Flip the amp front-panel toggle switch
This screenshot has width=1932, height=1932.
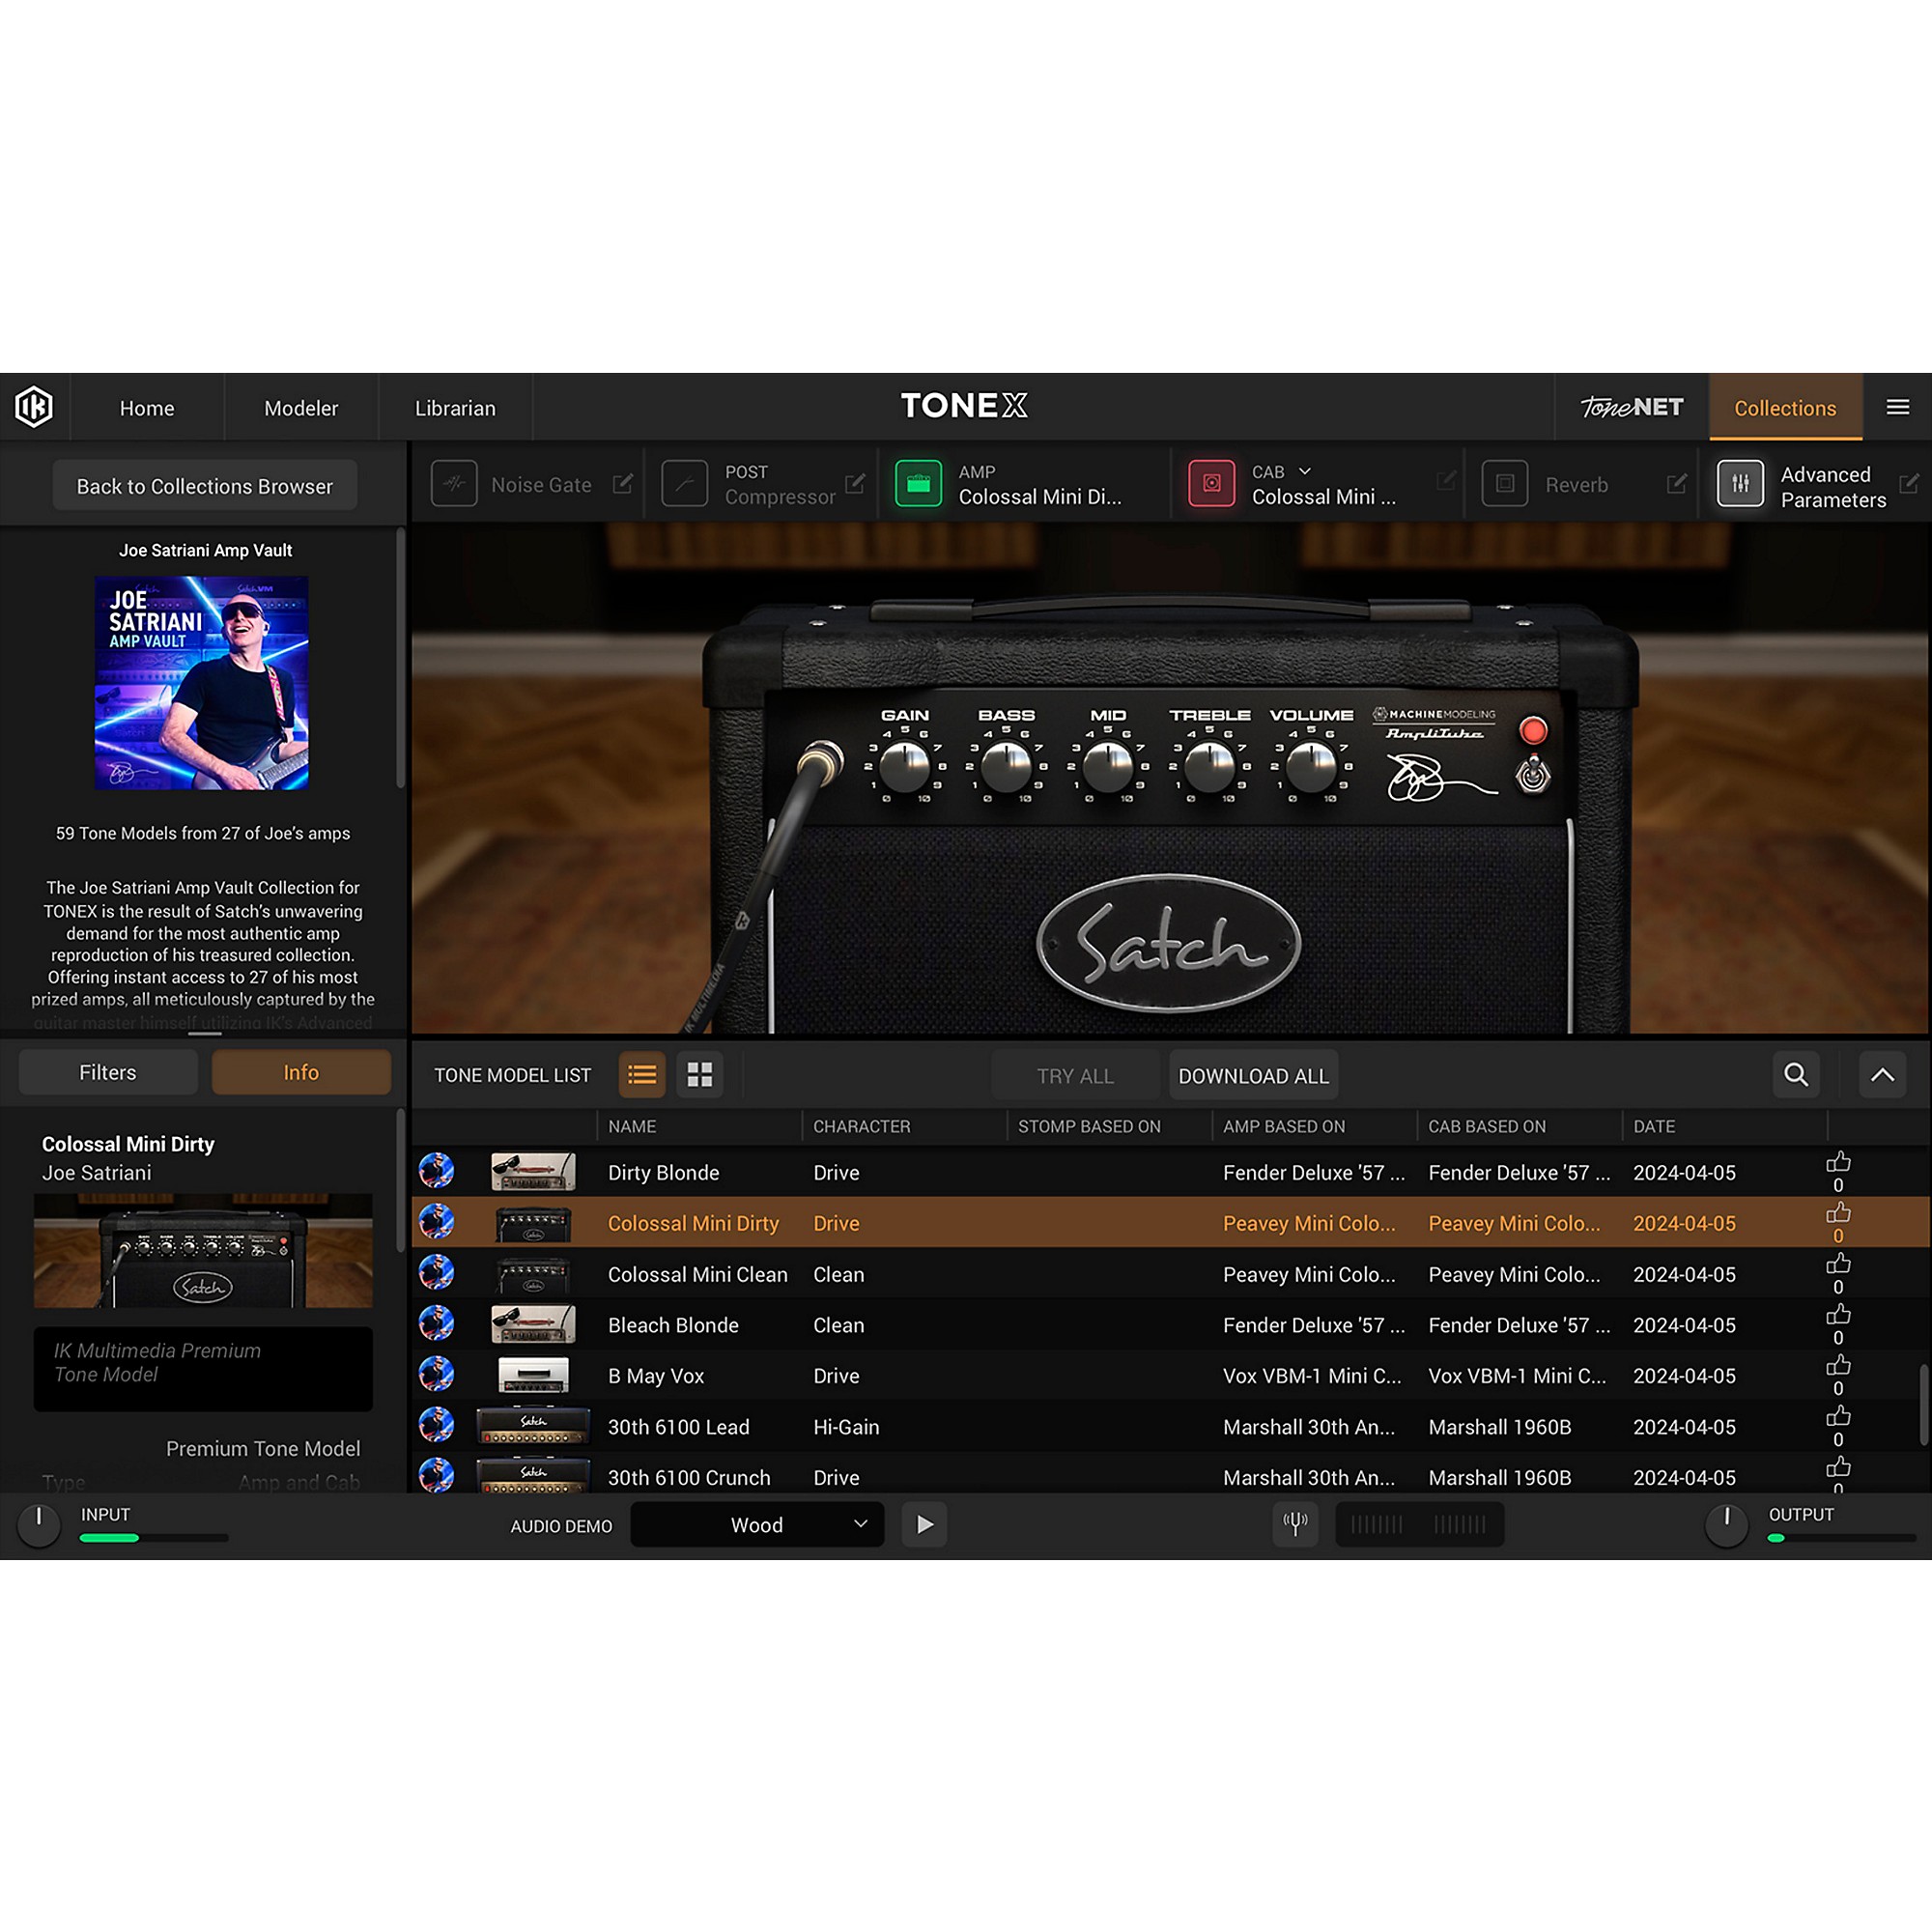(1532, 774)
